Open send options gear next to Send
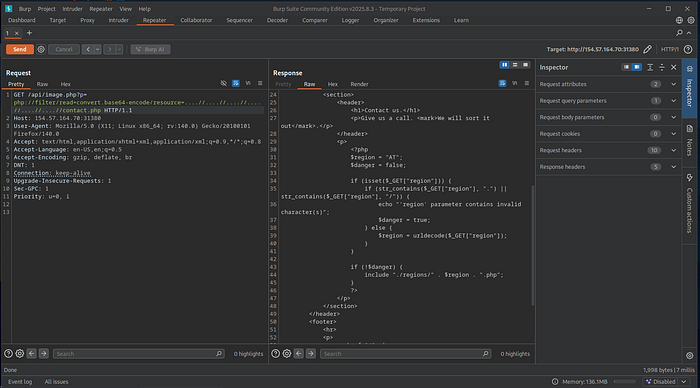The image size is (700, 388). (41, 49)
